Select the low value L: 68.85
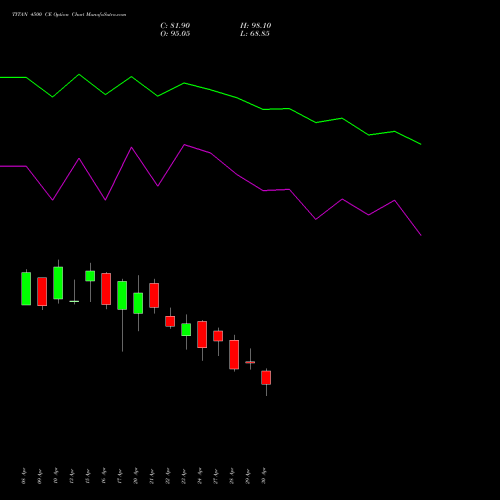Viewport: 500px width, 500px height. pos(255,34)
